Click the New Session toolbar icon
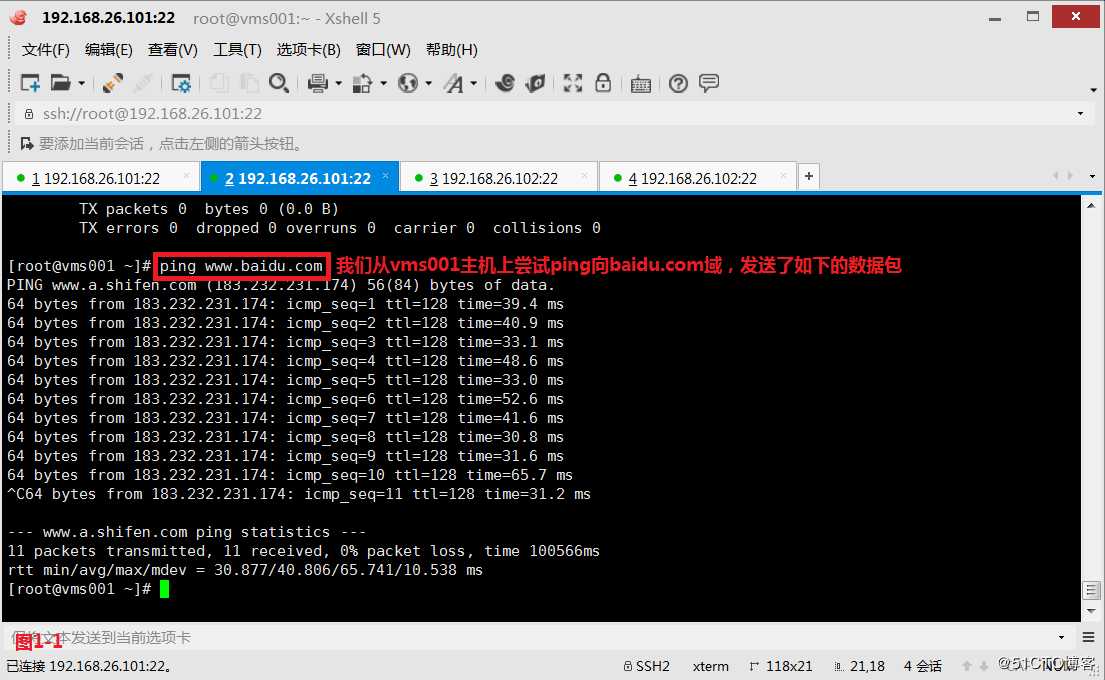 [x=30, y=83]
